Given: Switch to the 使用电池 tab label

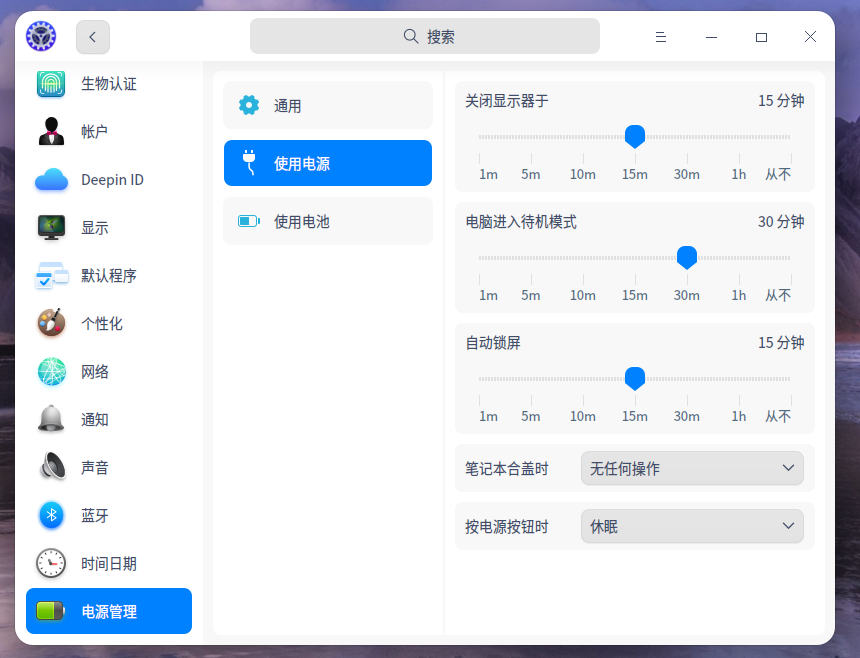Looking at the screenshot, I should pyautogui.click(x=302, y=222).
